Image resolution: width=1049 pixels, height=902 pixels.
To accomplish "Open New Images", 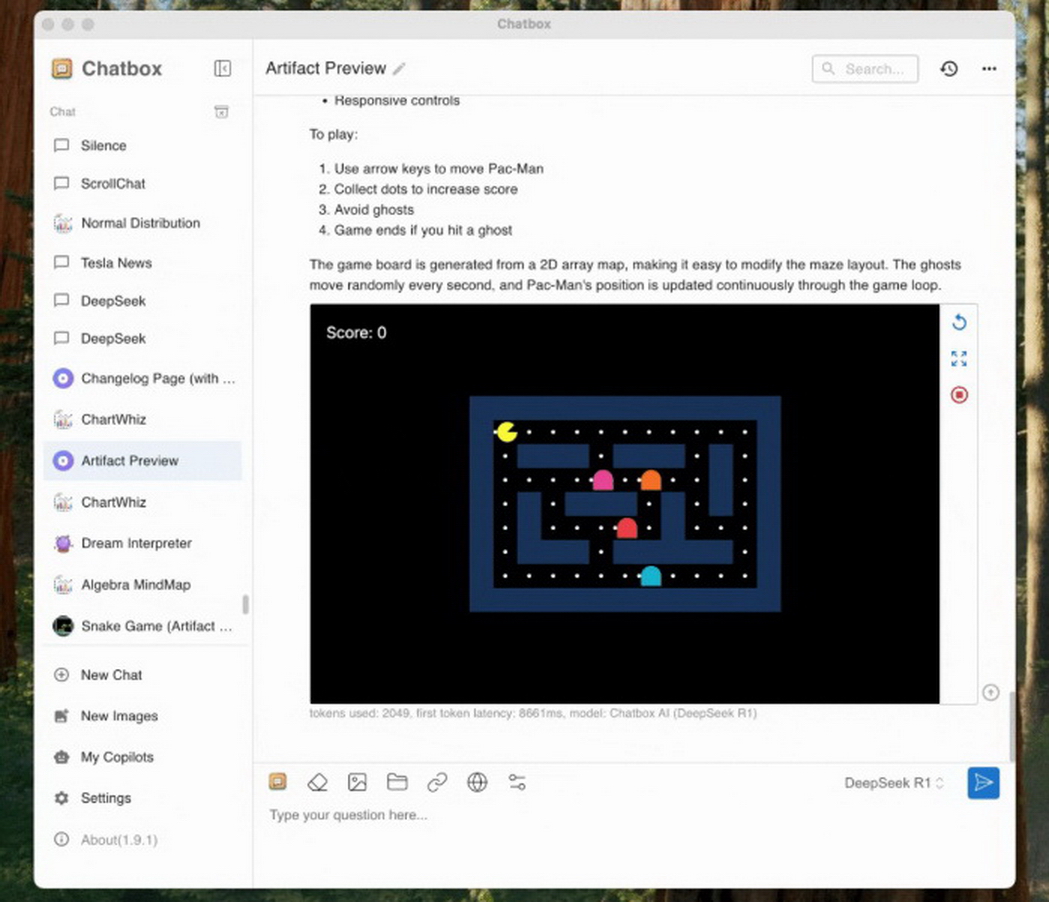I will click(x=142, y=715).
